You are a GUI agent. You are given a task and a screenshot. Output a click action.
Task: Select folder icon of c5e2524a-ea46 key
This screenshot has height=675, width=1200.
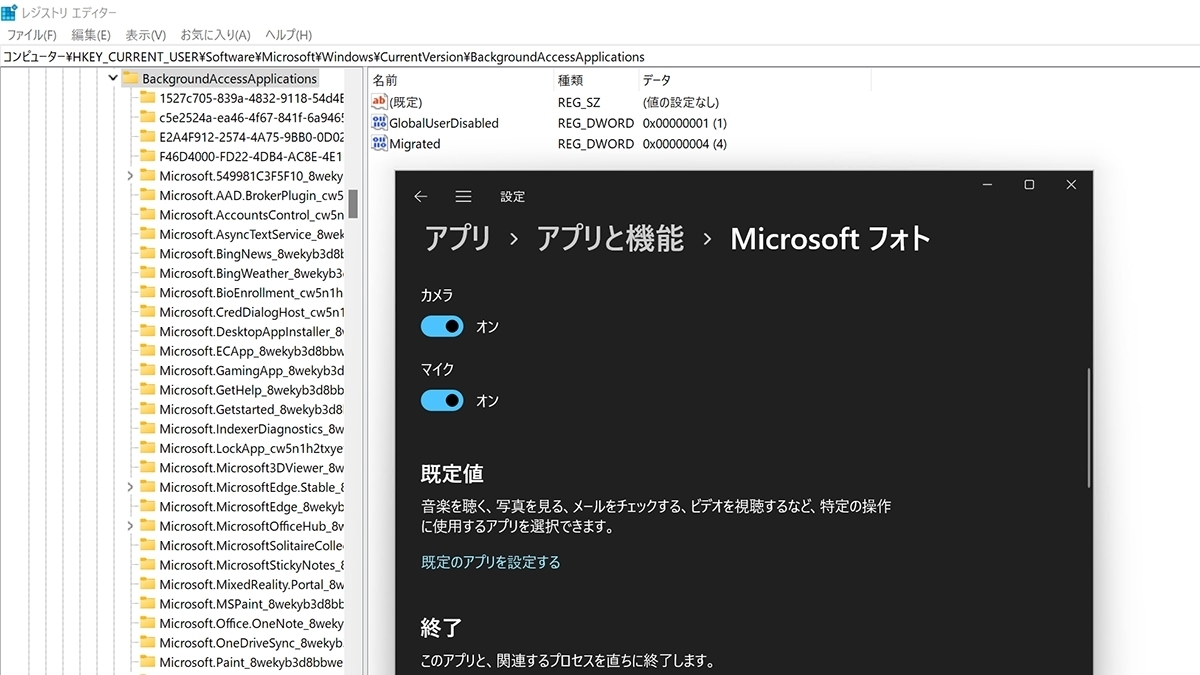click(147, 117)
